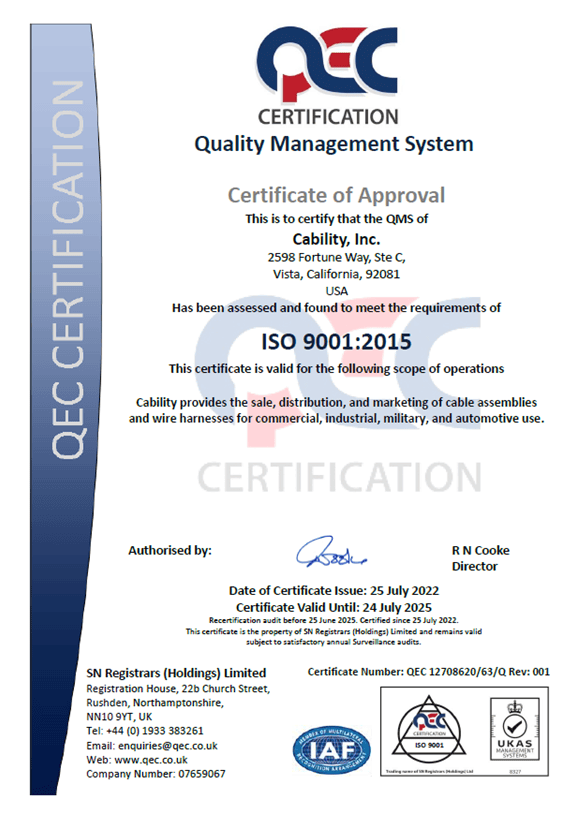Click the Director title text
The height and width of the screenshot is (814, 576).
474,566
